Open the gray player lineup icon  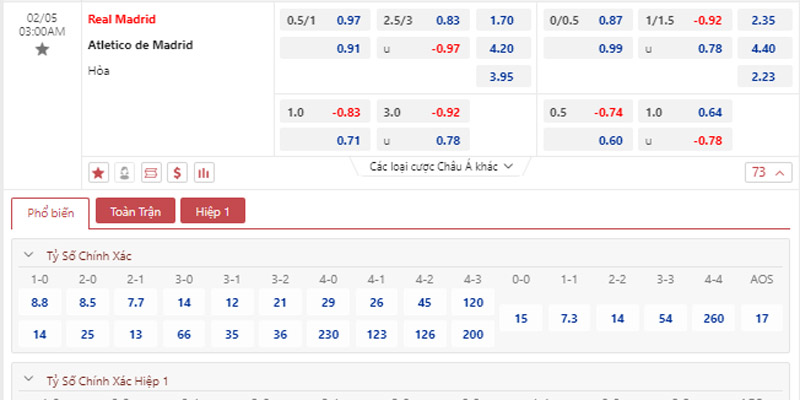tap(124, 173)
